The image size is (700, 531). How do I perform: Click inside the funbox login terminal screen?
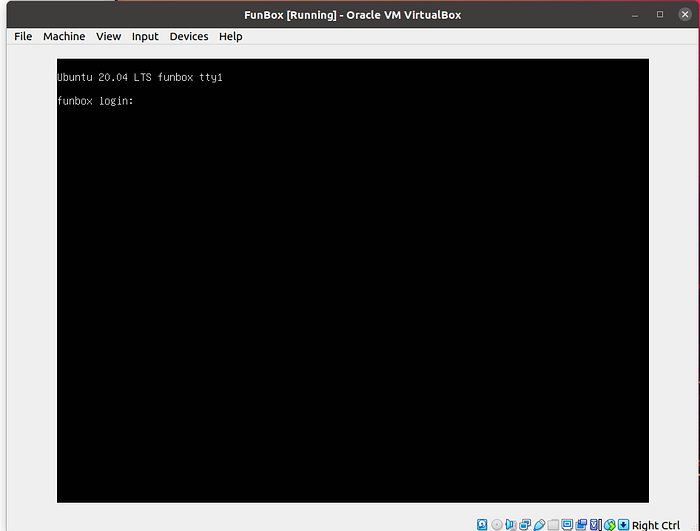pyautogui.click(x=352, y=280)
